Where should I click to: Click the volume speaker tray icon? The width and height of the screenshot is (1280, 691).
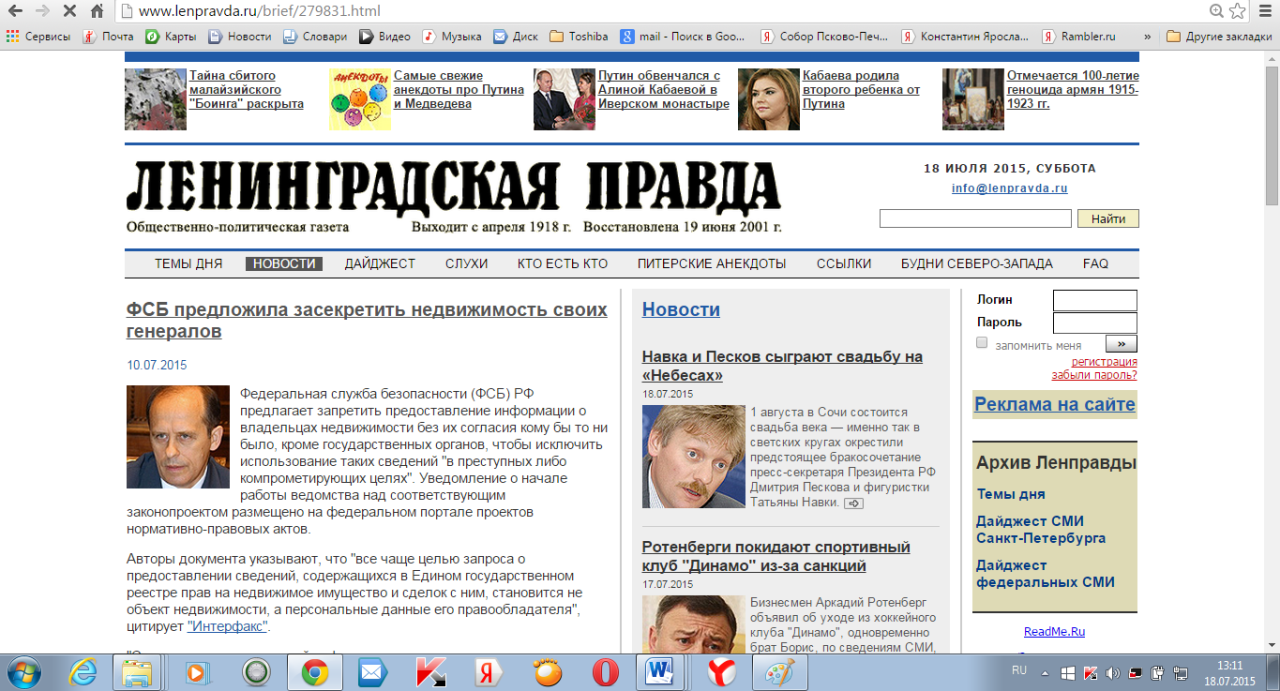pyautogui.click(x=1113, y=672)
